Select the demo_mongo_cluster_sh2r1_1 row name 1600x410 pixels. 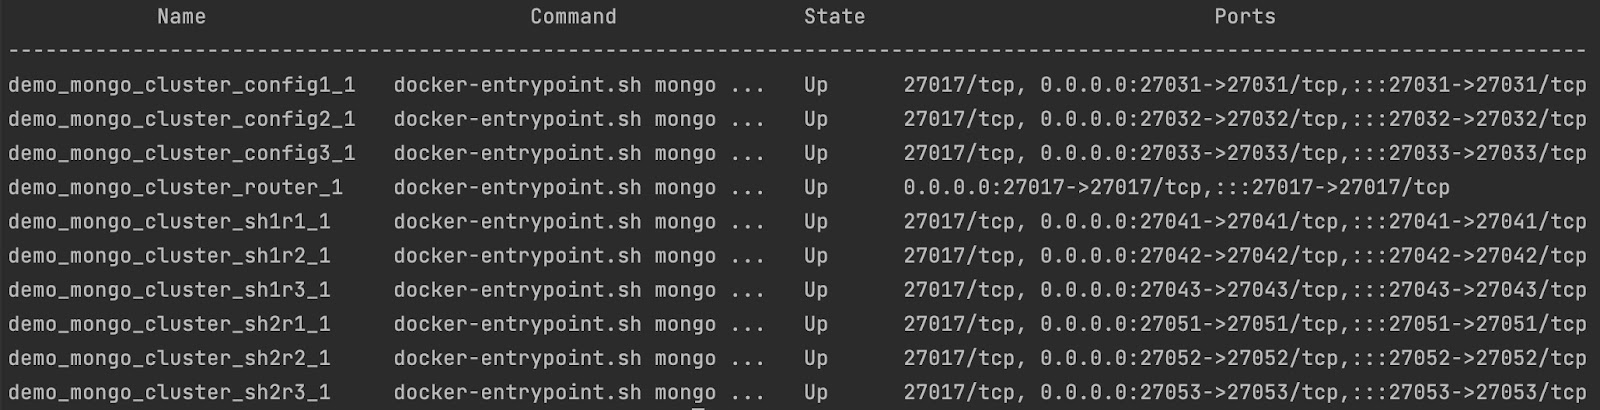(x=169, y=324)
